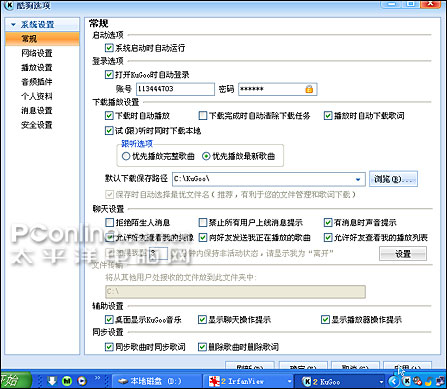
Task: Launch the media player quick launch icon
Action: [x=82, y=381]
